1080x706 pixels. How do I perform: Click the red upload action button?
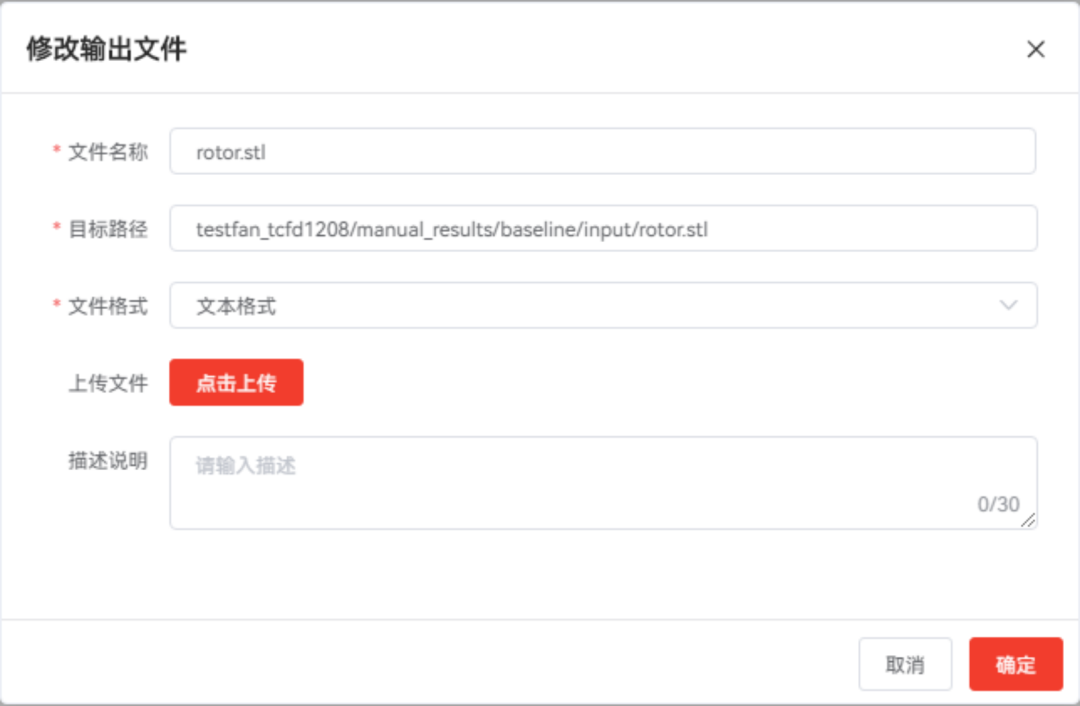[x=237, y=382]
